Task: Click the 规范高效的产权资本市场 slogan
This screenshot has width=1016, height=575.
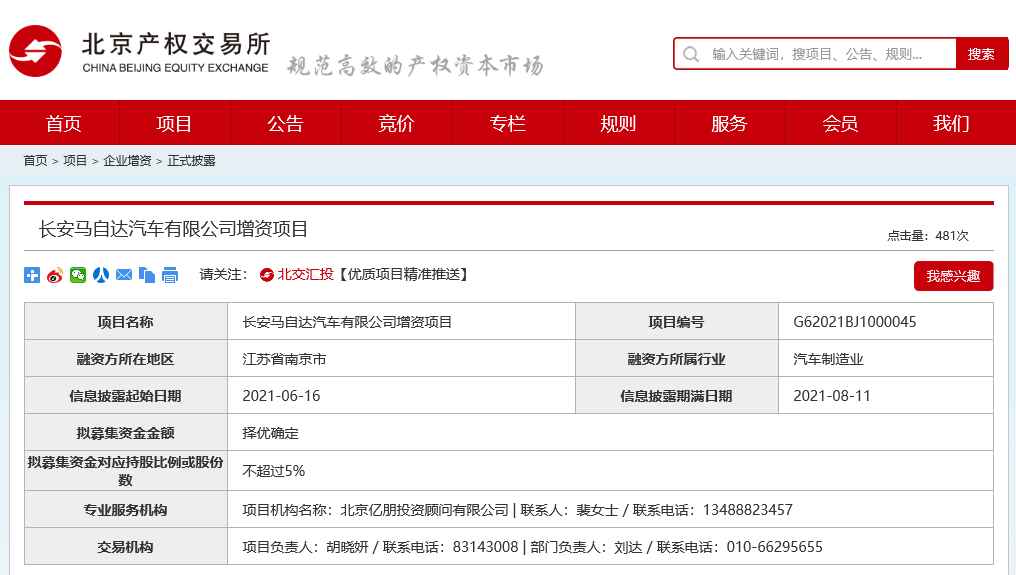Action: (x=415, y=65)
